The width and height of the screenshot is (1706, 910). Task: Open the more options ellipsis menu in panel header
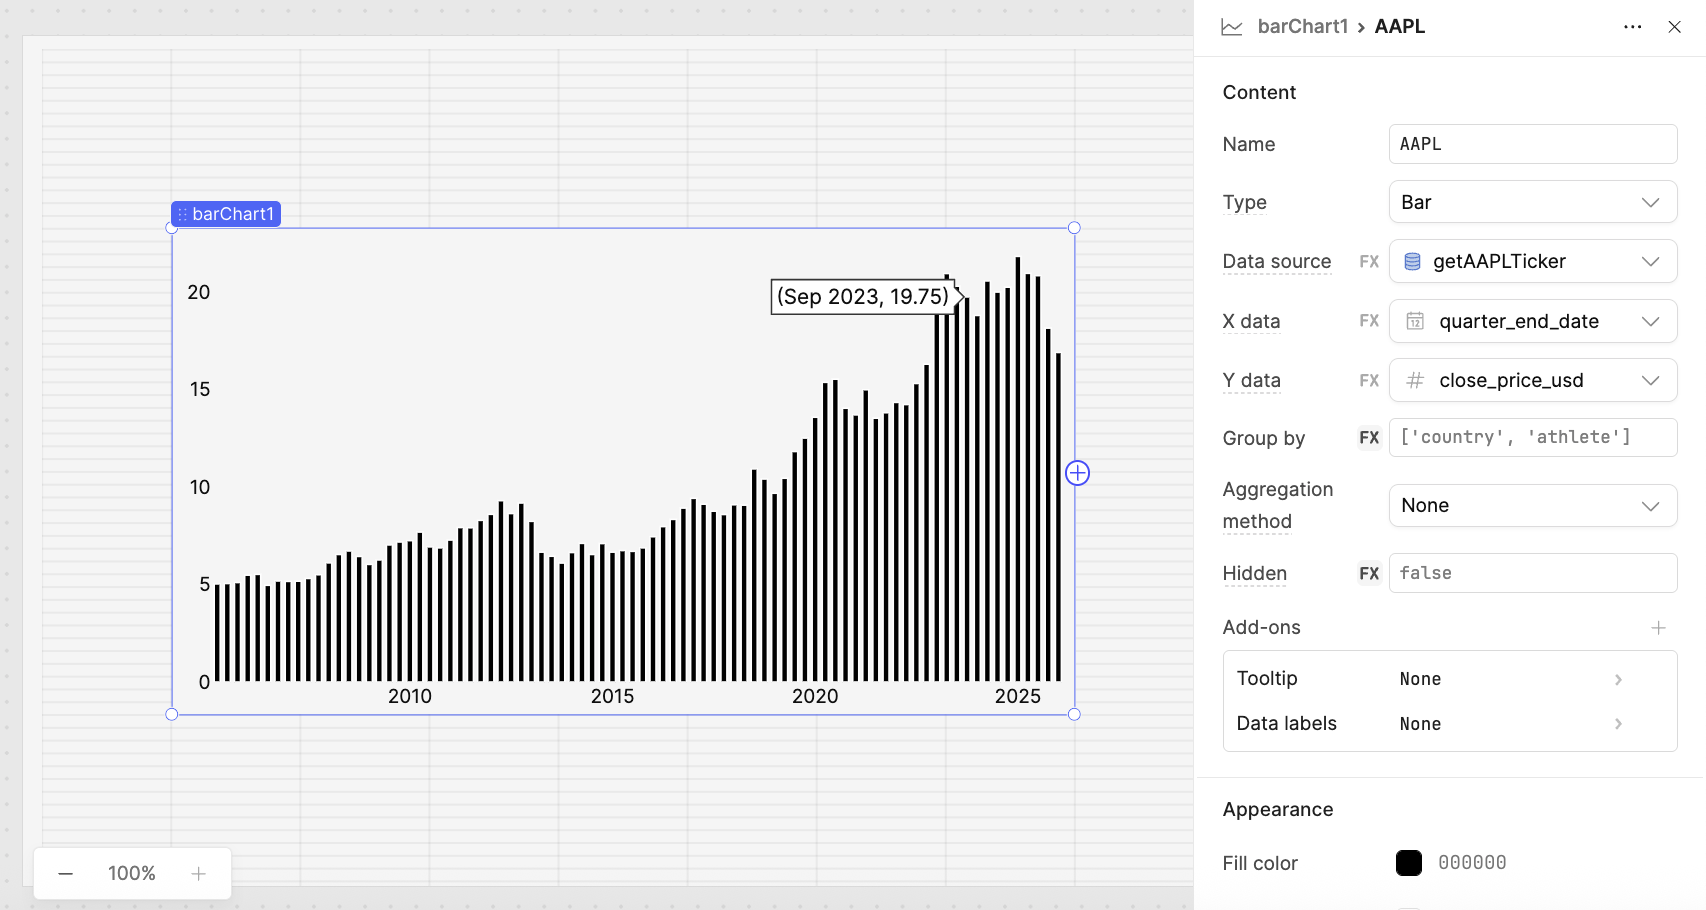[x=1632, y=27]
